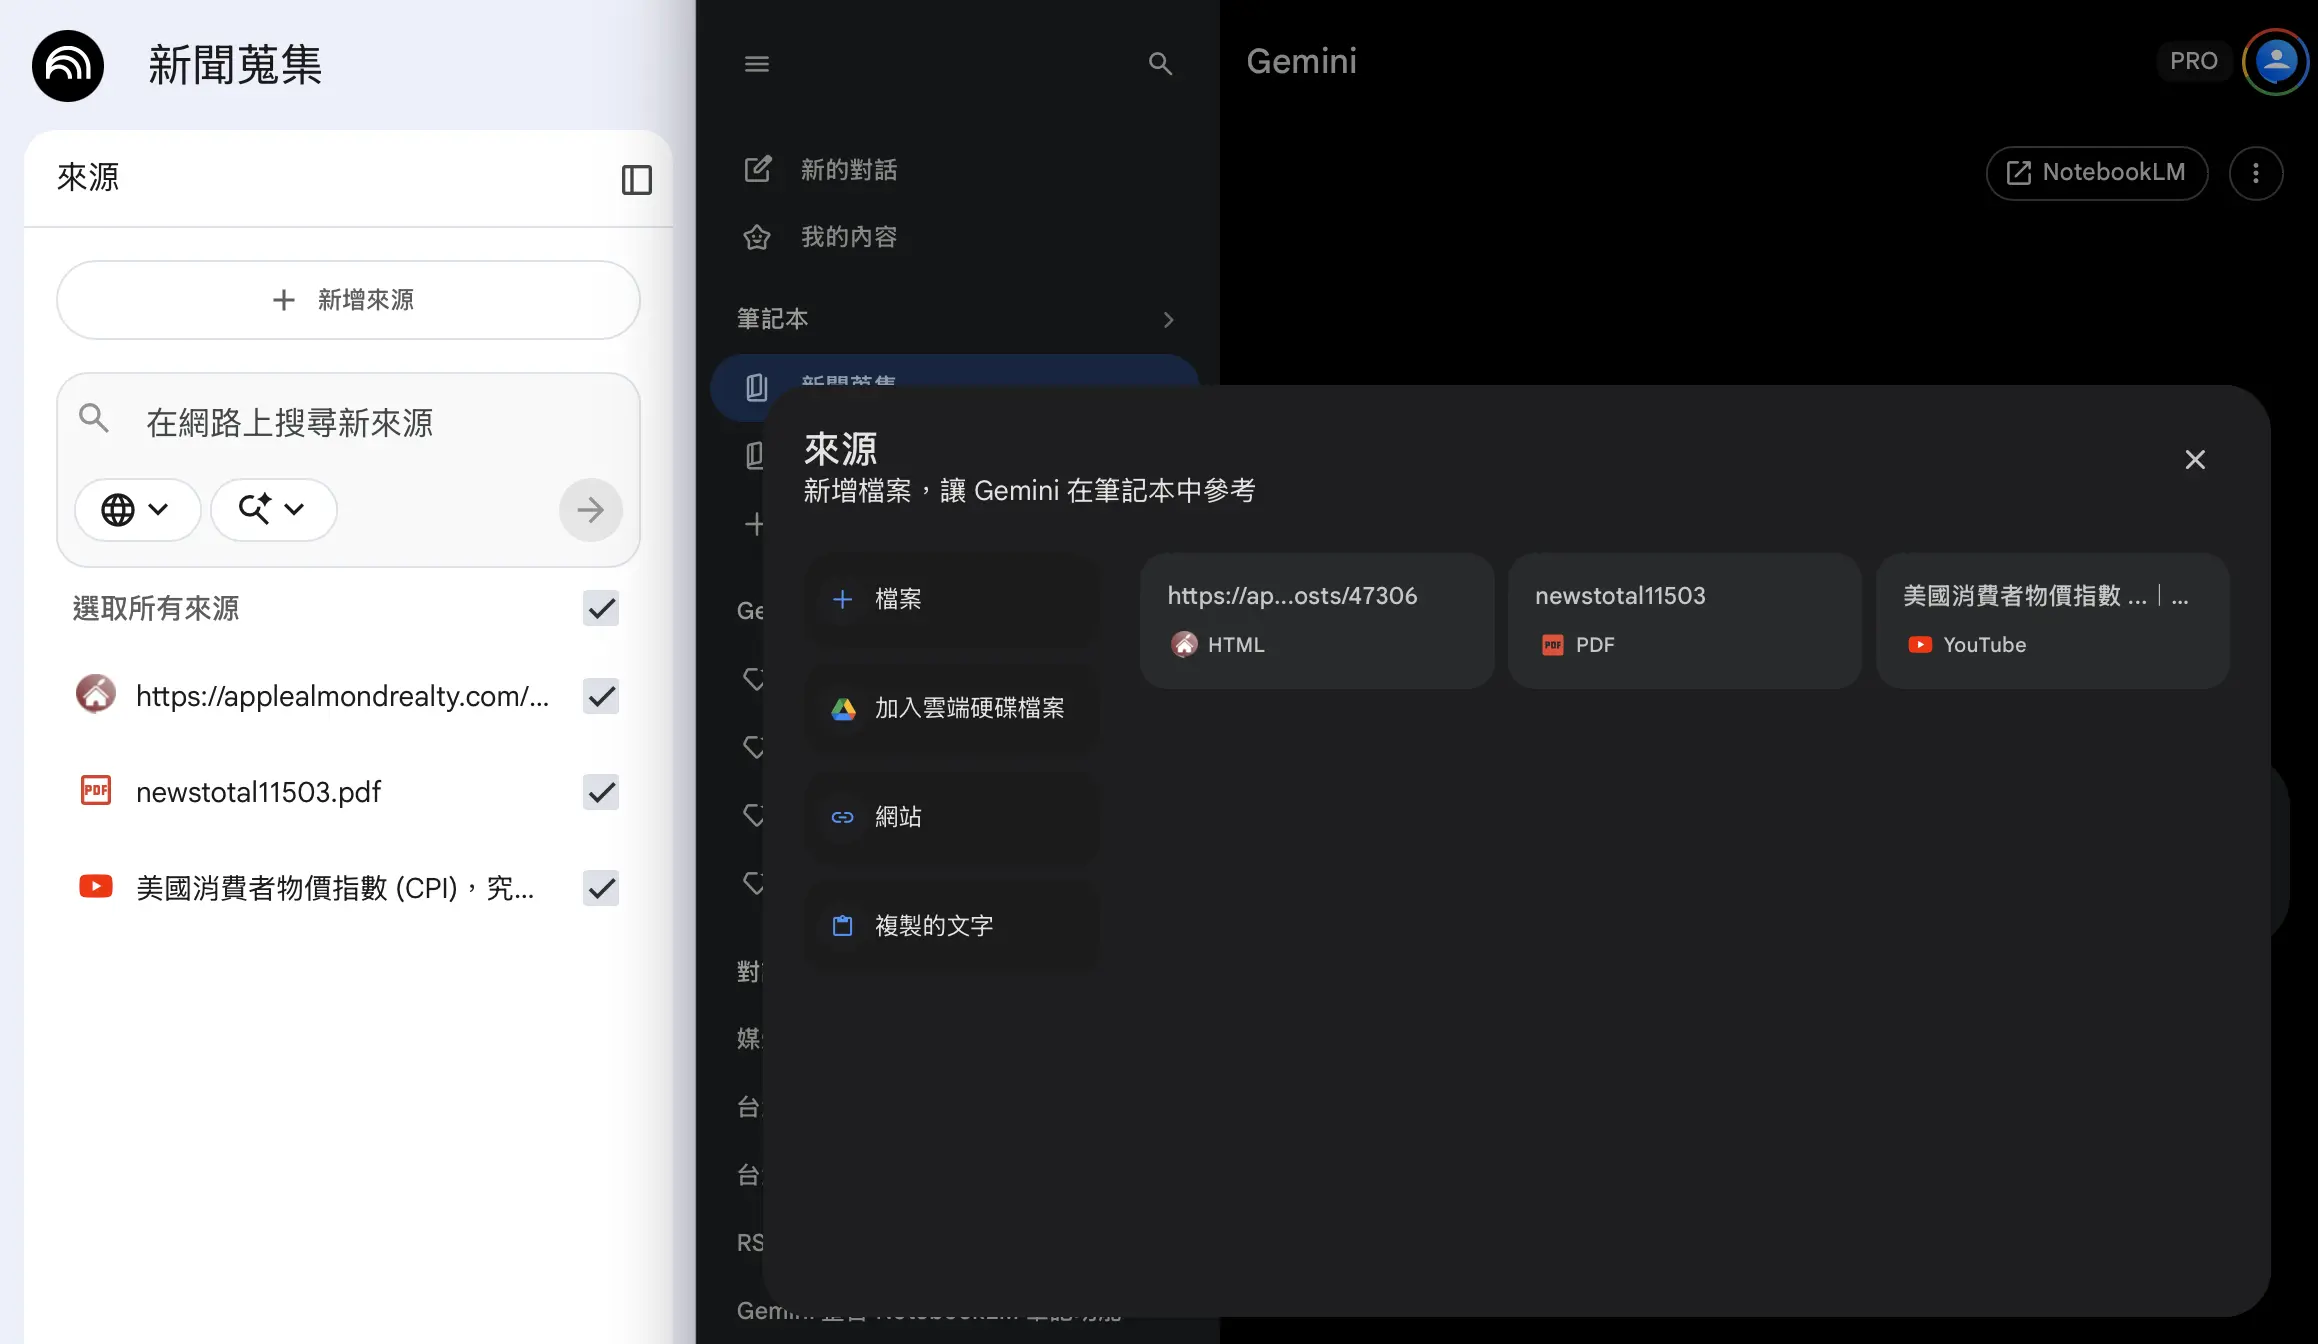This screenshot has height=1344, width=2318.
Task: Click the clipboard icon beside 複製的文字
Action: click(843, 926)
